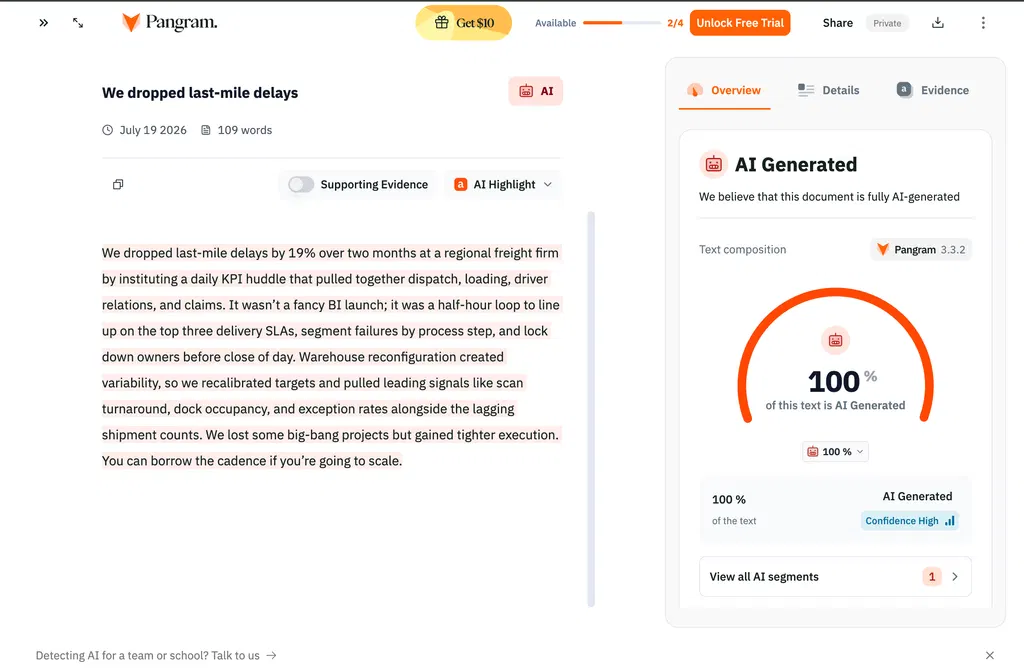Expand View all AI segments row
This screenshot has height=670, width=1024.
(835, 577)
